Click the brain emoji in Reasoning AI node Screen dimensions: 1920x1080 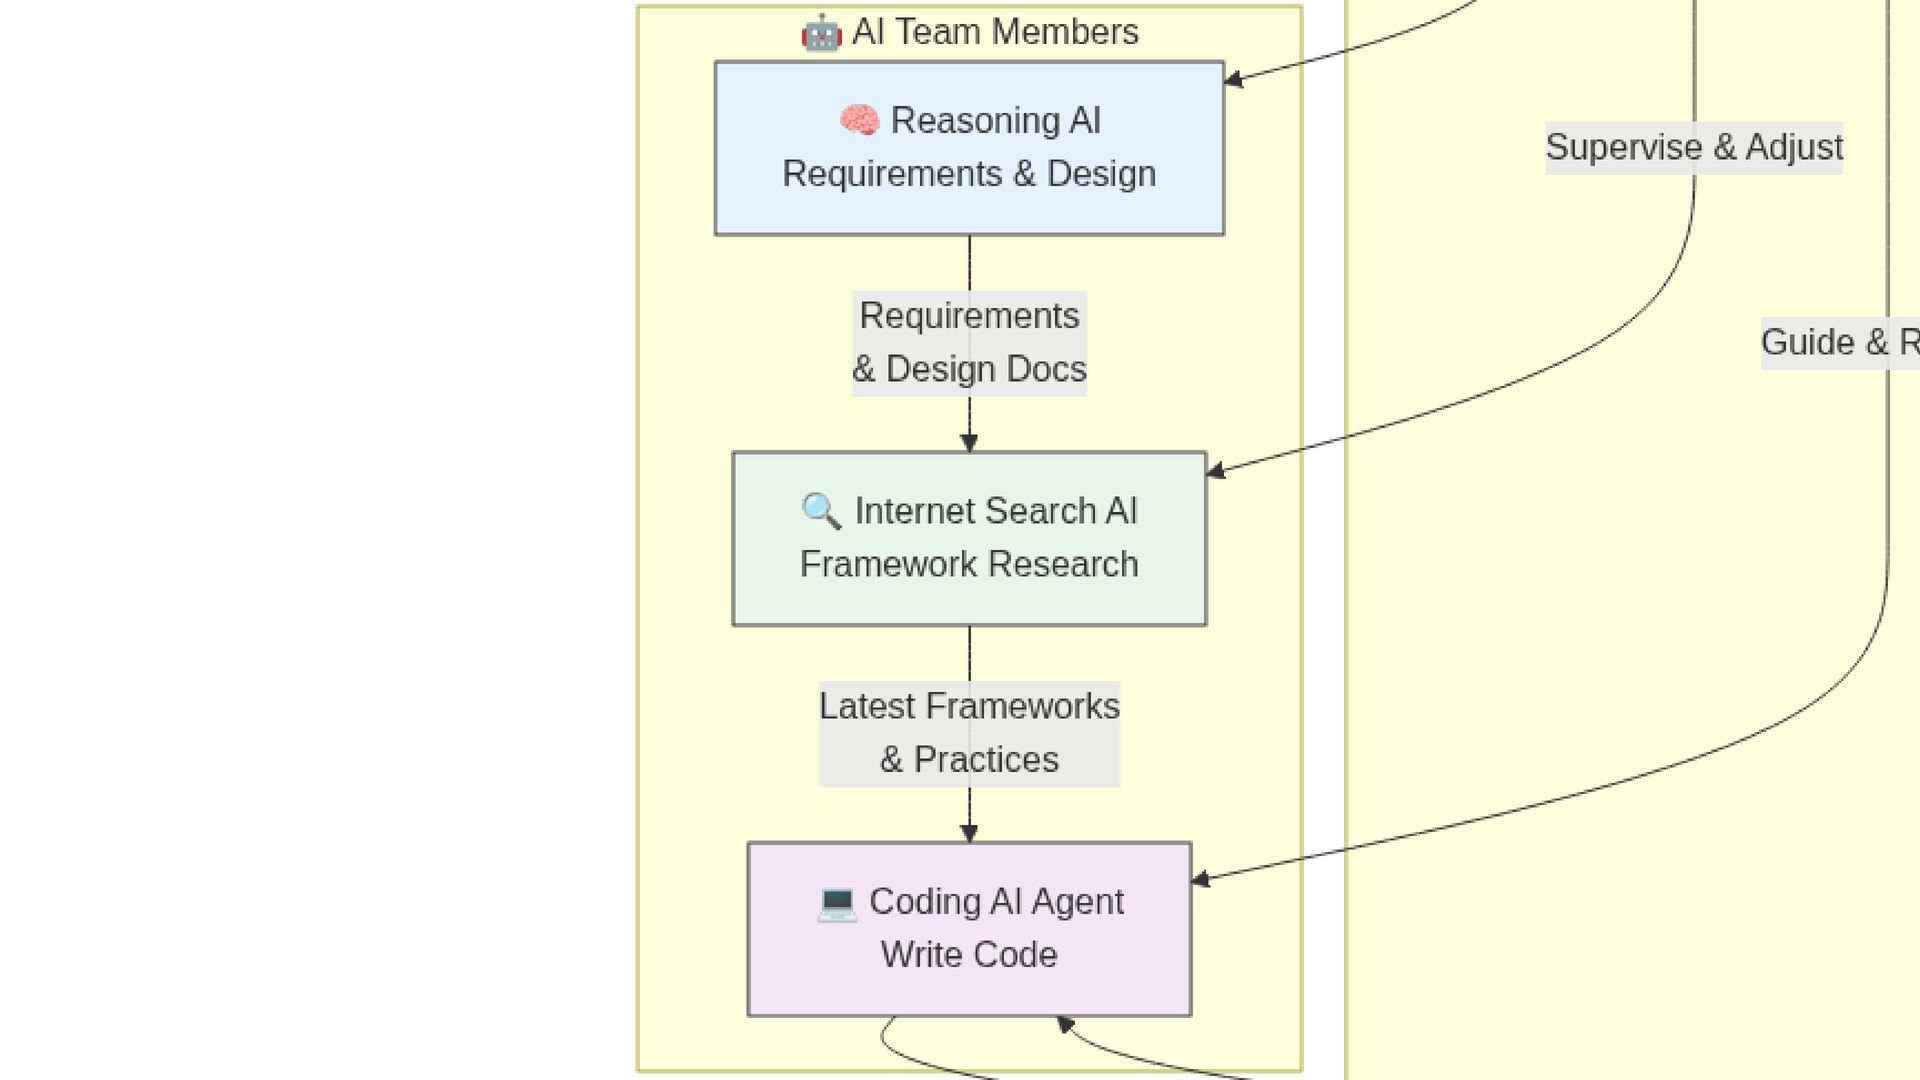859,121
